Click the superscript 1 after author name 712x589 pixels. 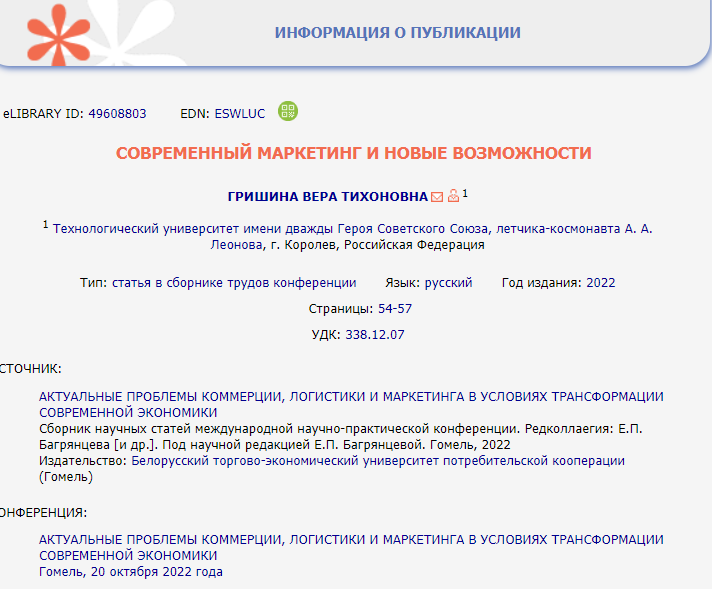(465, 194)
